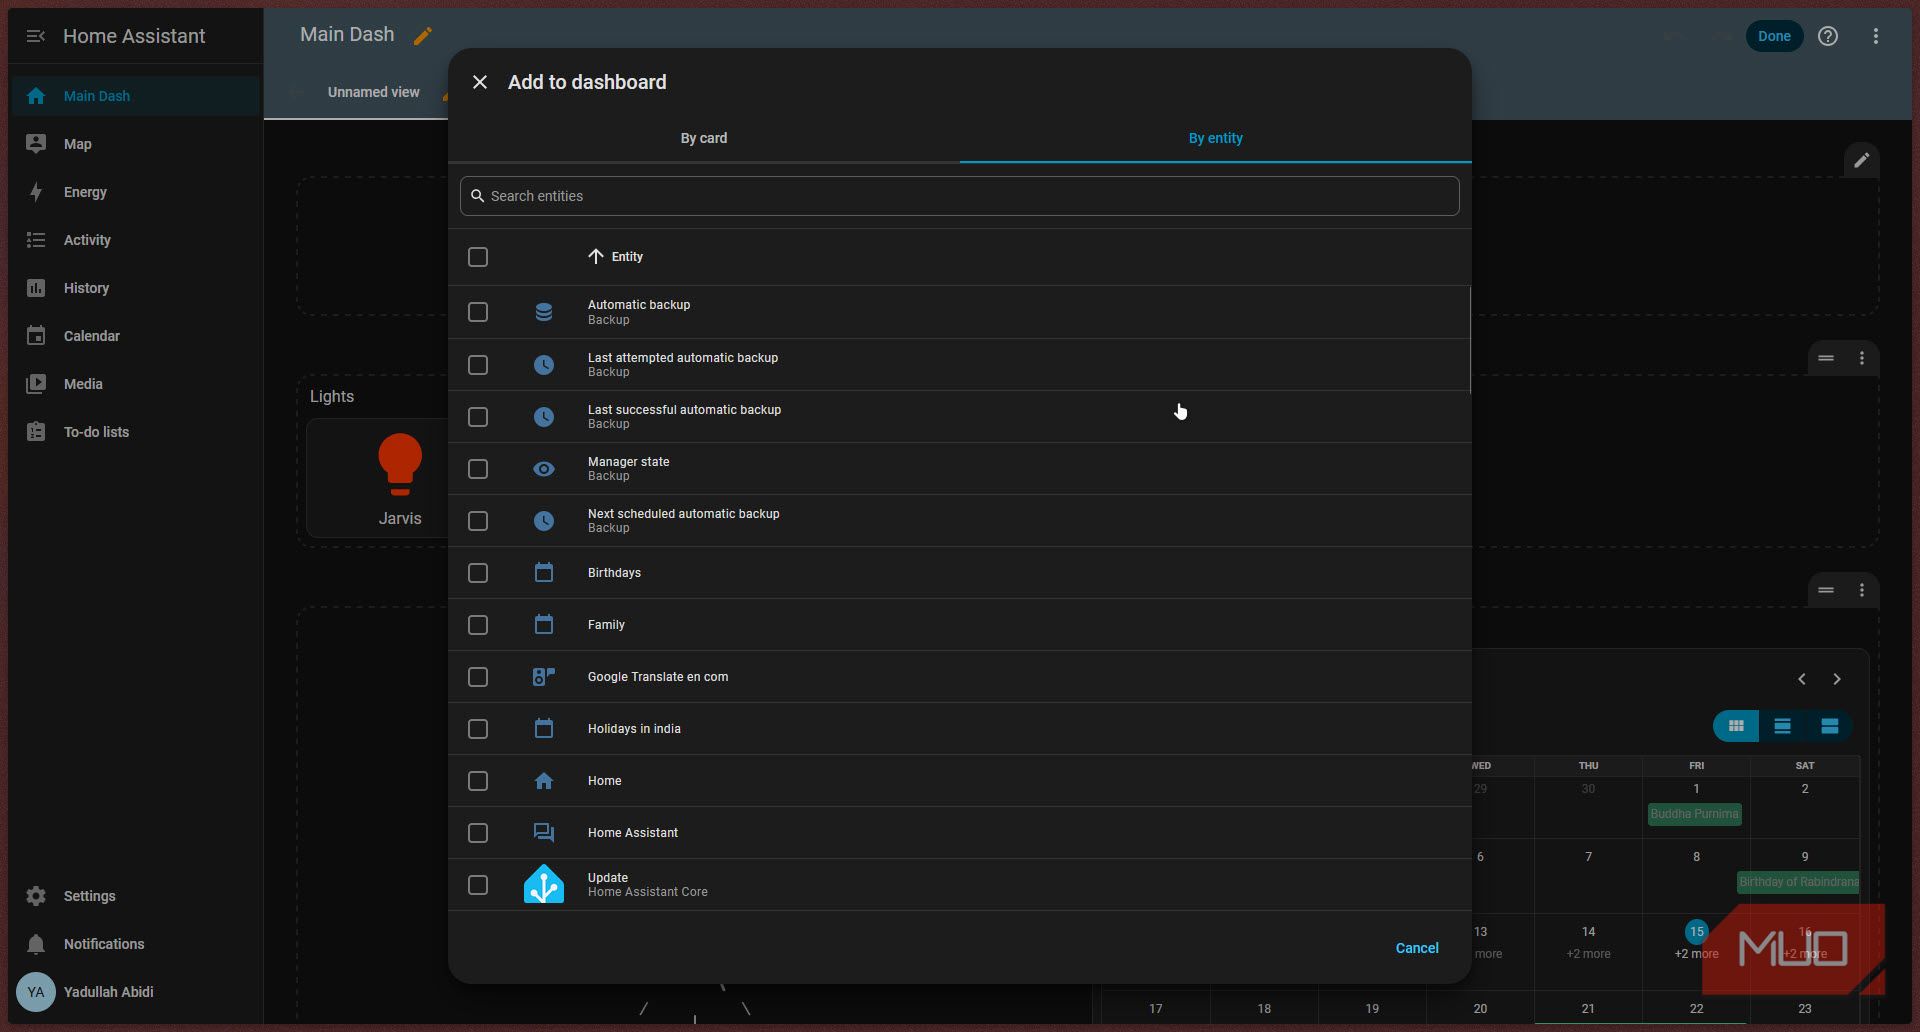Open Settings in the sidebar

pos(136,896)
